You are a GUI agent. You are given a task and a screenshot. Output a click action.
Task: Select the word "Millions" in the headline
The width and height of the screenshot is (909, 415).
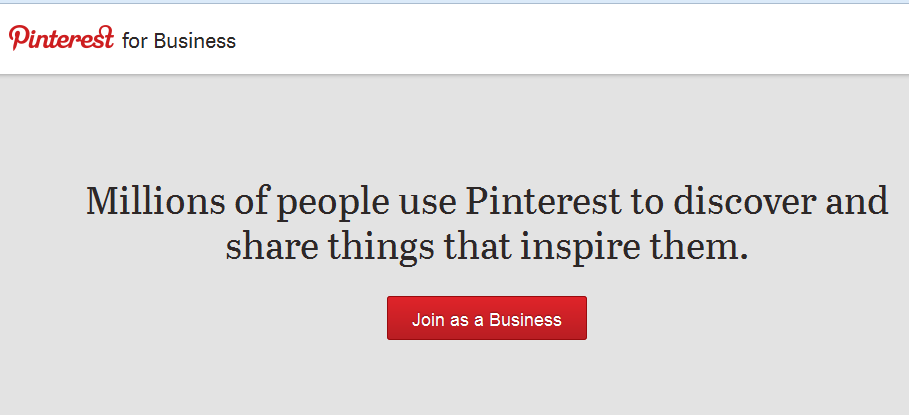[x=155, y=201]
